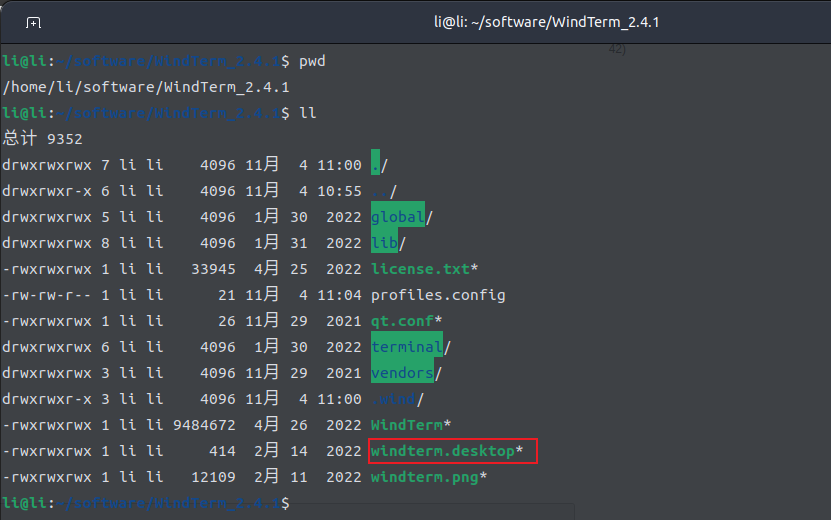
Task: Click the 9484672 file size value
Action: pyautogui.click(x=204, y=425)
